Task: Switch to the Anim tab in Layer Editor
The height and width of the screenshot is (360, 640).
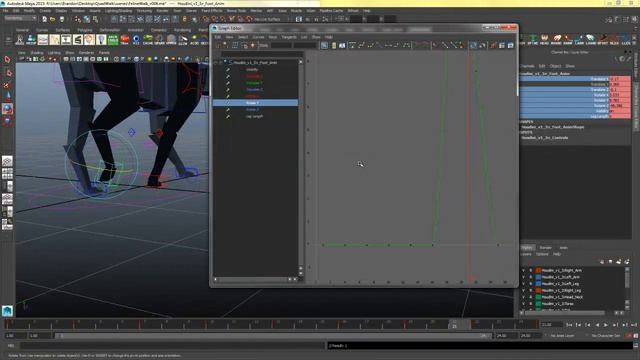Action: (x=563, y=247)
